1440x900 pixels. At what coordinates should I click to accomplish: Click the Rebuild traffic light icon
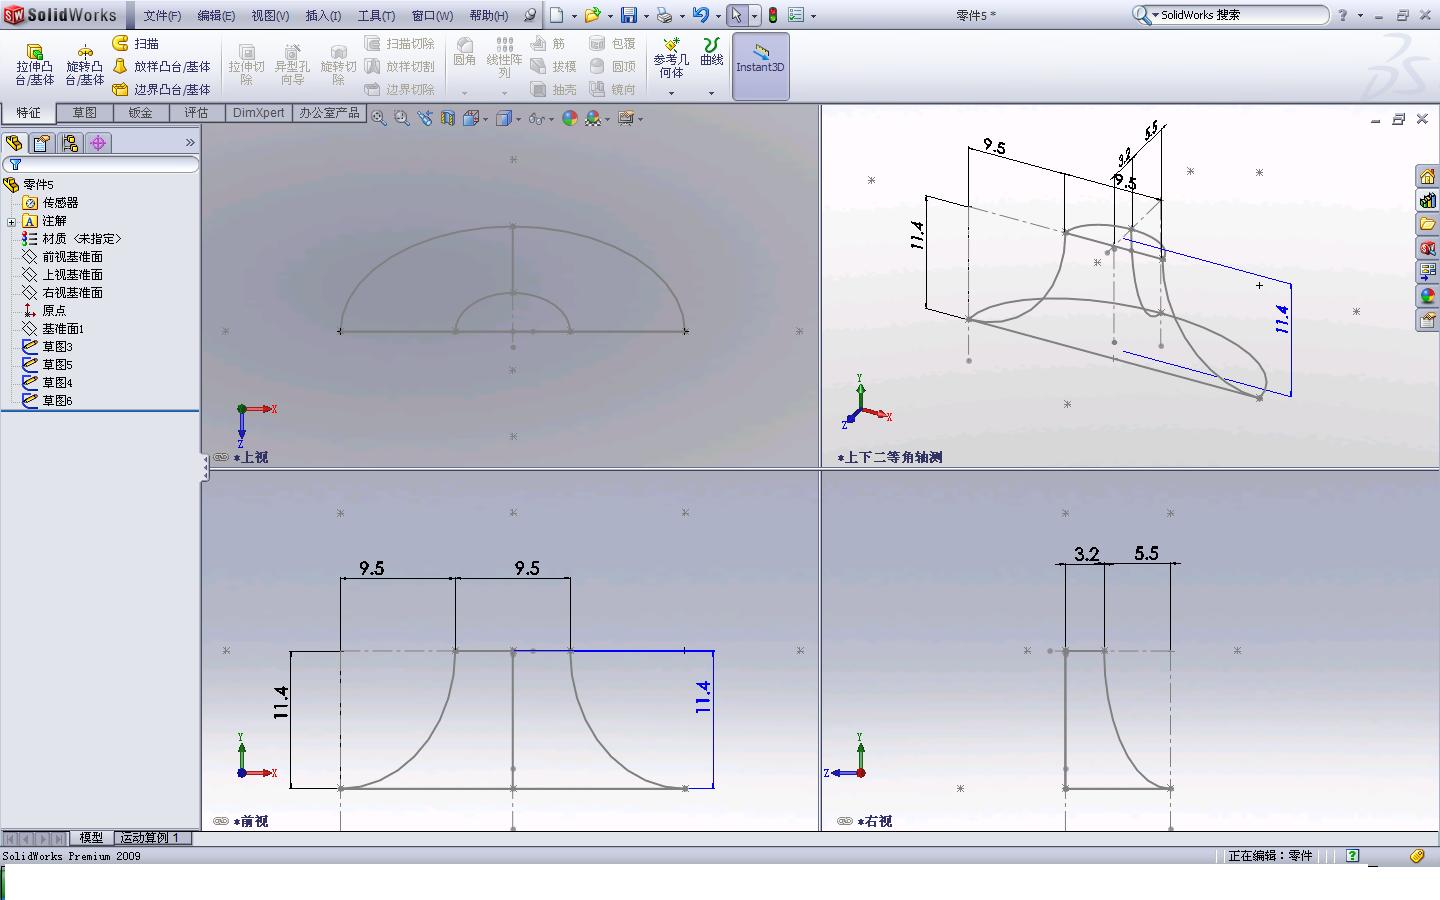773,15
